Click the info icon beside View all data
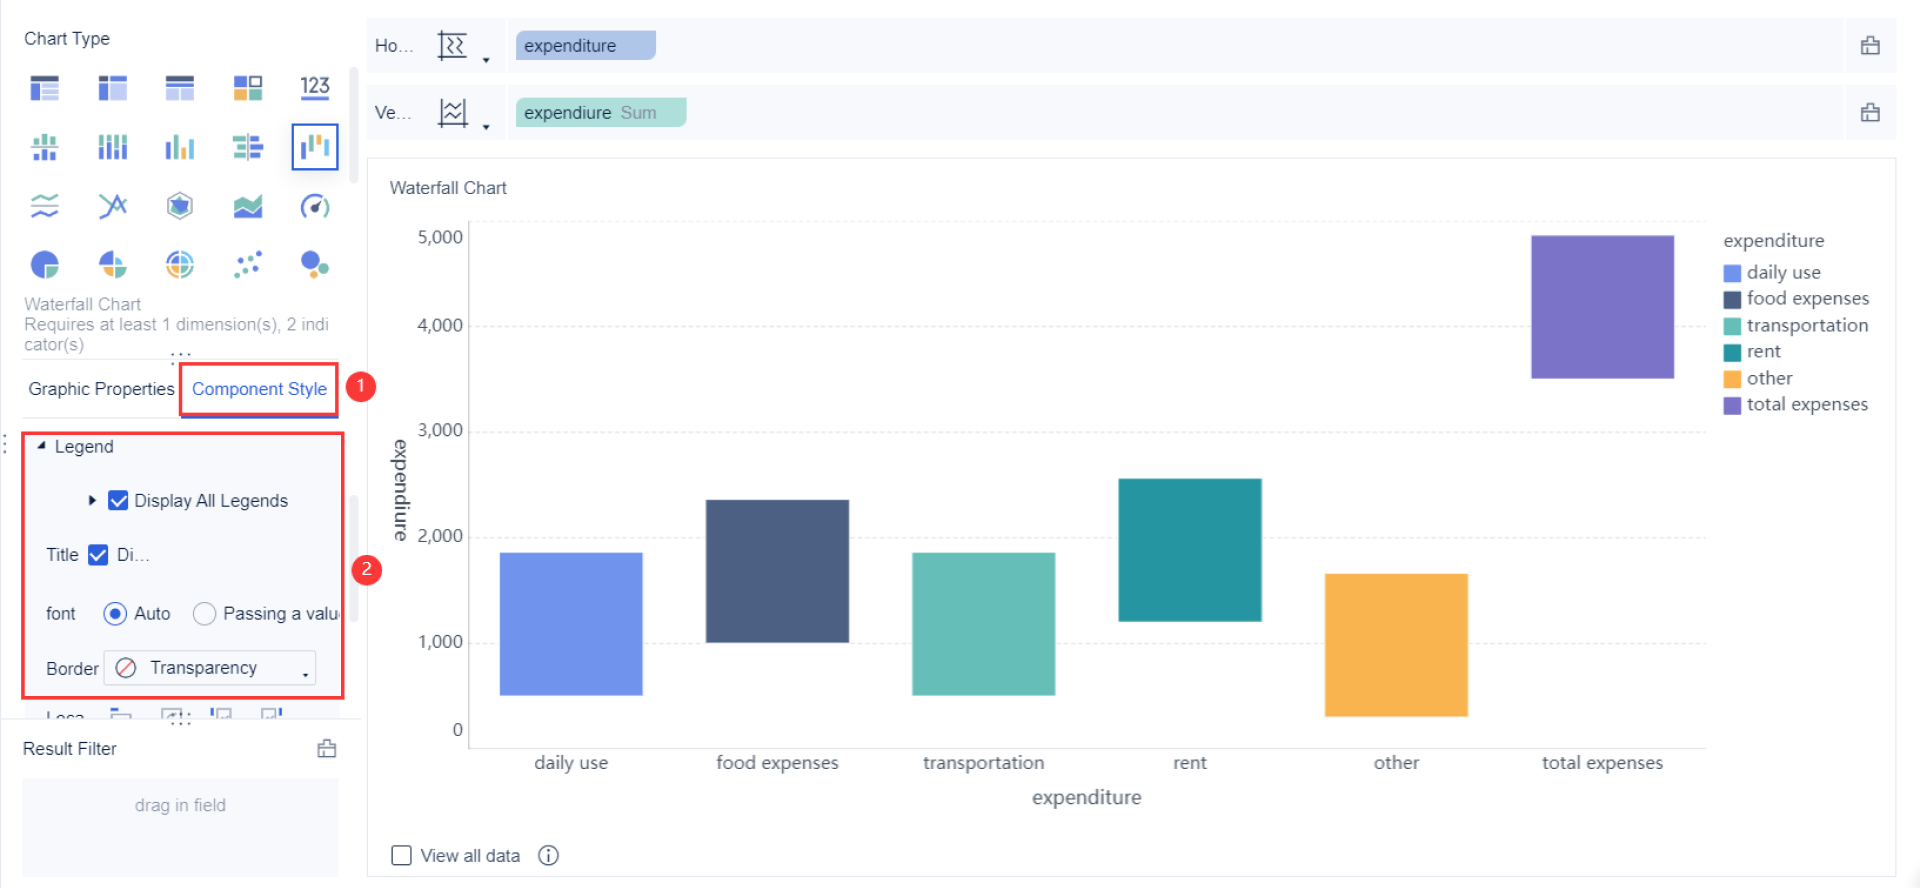Image resolution: width=1920 pixels, height=888 pixels. click(x=548, y=855)
